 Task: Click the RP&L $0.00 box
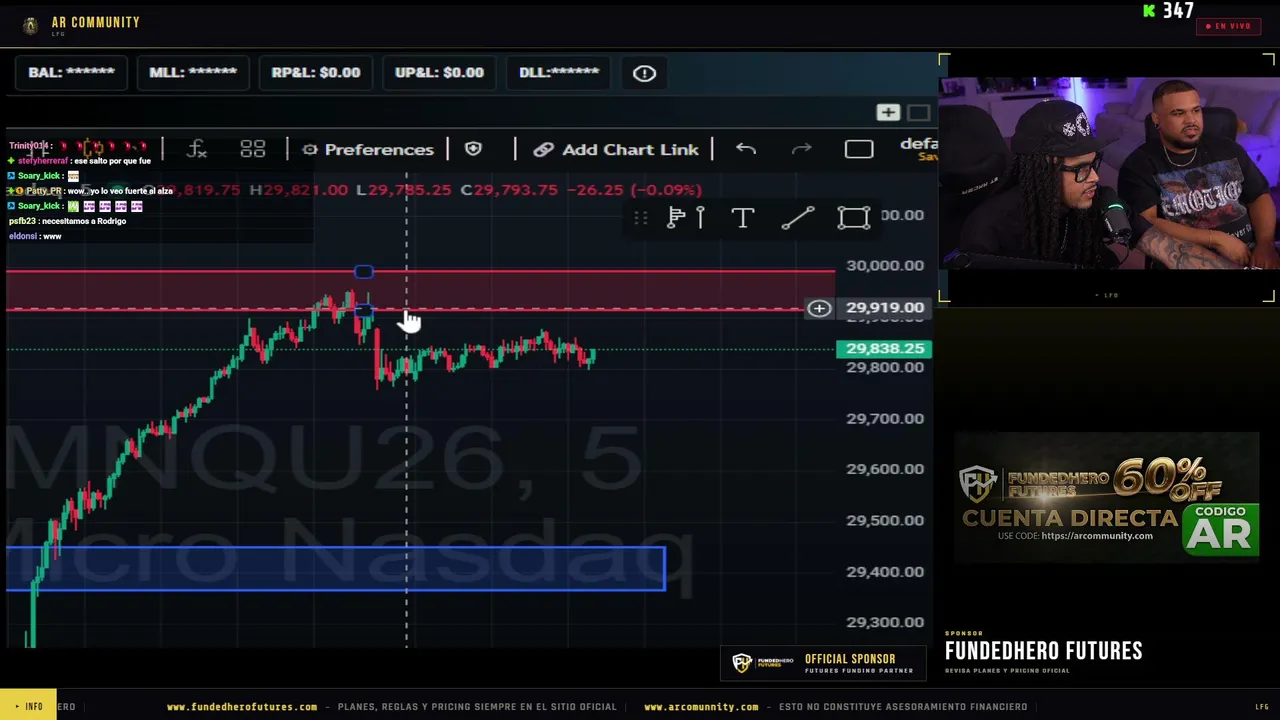click(315, 73)
